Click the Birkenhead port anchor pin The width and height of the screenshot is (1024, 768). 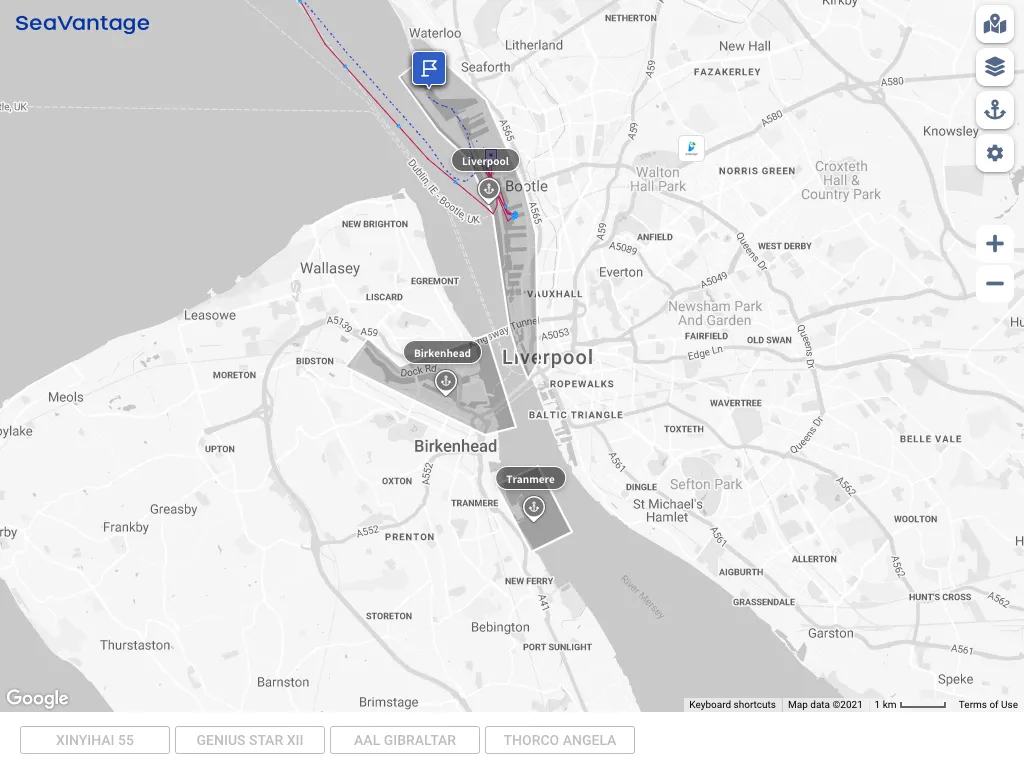(445, 381)
